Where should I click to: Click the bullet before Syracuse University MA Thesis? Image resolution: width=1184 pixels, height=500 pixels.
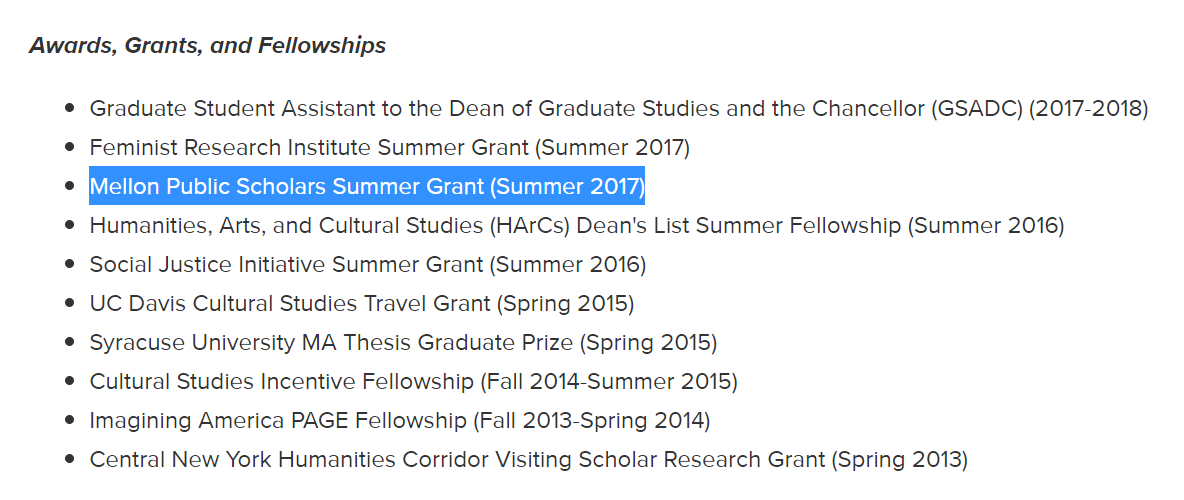[70, 343]
